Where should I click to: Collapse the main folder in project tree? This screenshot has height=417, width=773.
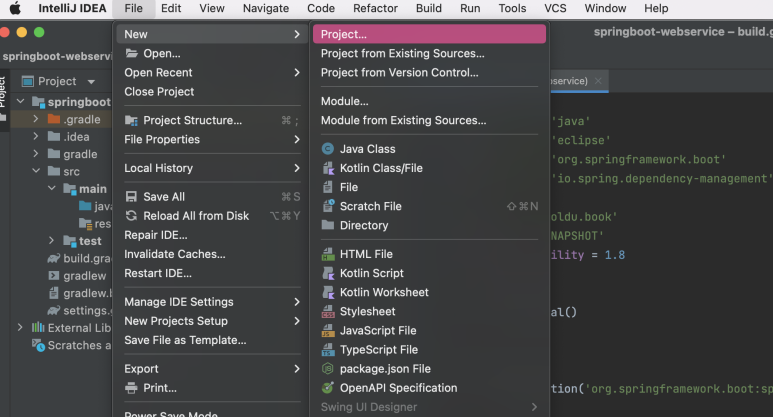coord(52,188)
